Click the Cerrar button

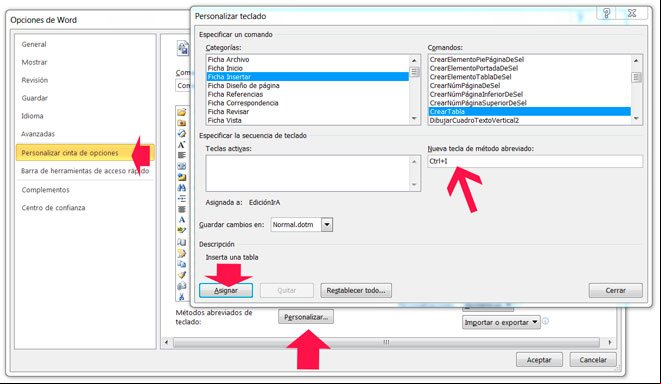pos(615,290)
